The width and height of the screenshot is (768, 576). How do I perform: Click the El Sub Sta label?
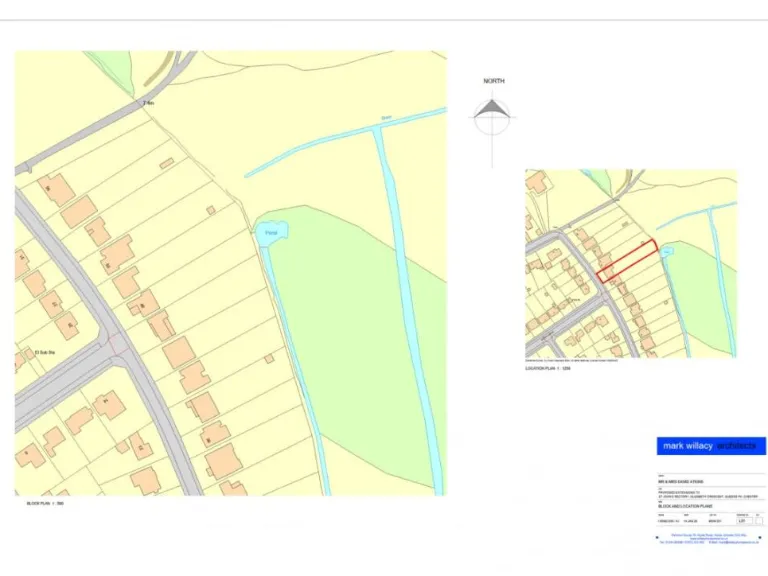(44, 352)
